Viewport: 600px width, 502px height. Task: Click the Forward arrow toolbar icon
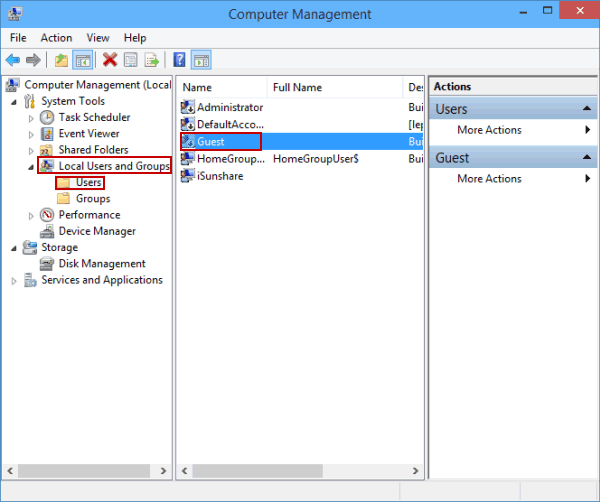click(x=33, y=60)
